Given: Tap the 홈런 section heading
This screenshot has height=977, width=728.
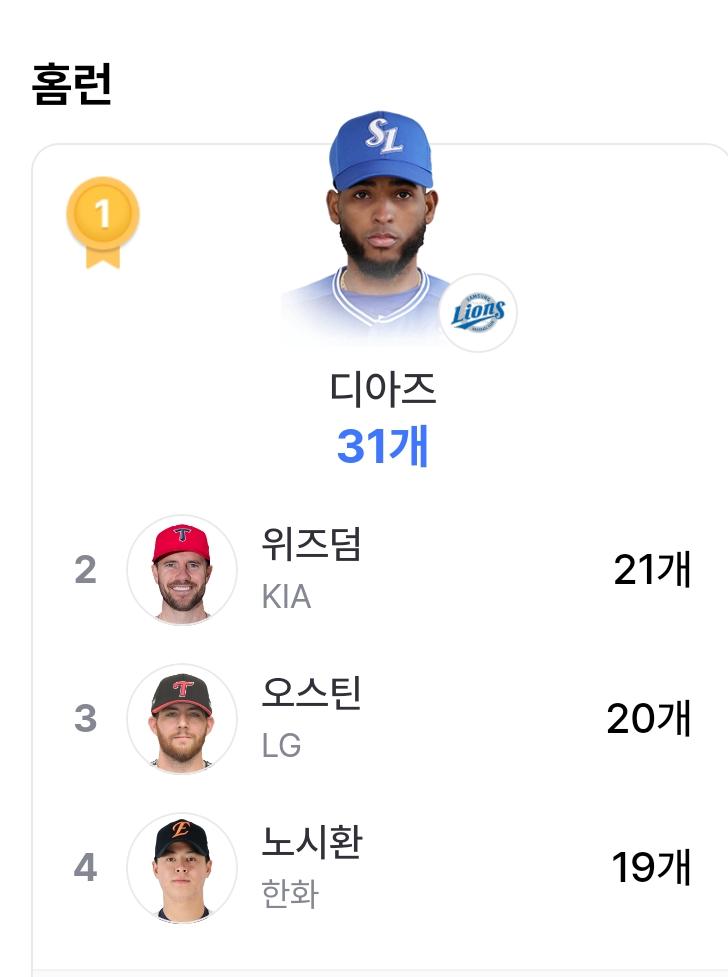Looking at the screenshot, I should click(72, 84).
